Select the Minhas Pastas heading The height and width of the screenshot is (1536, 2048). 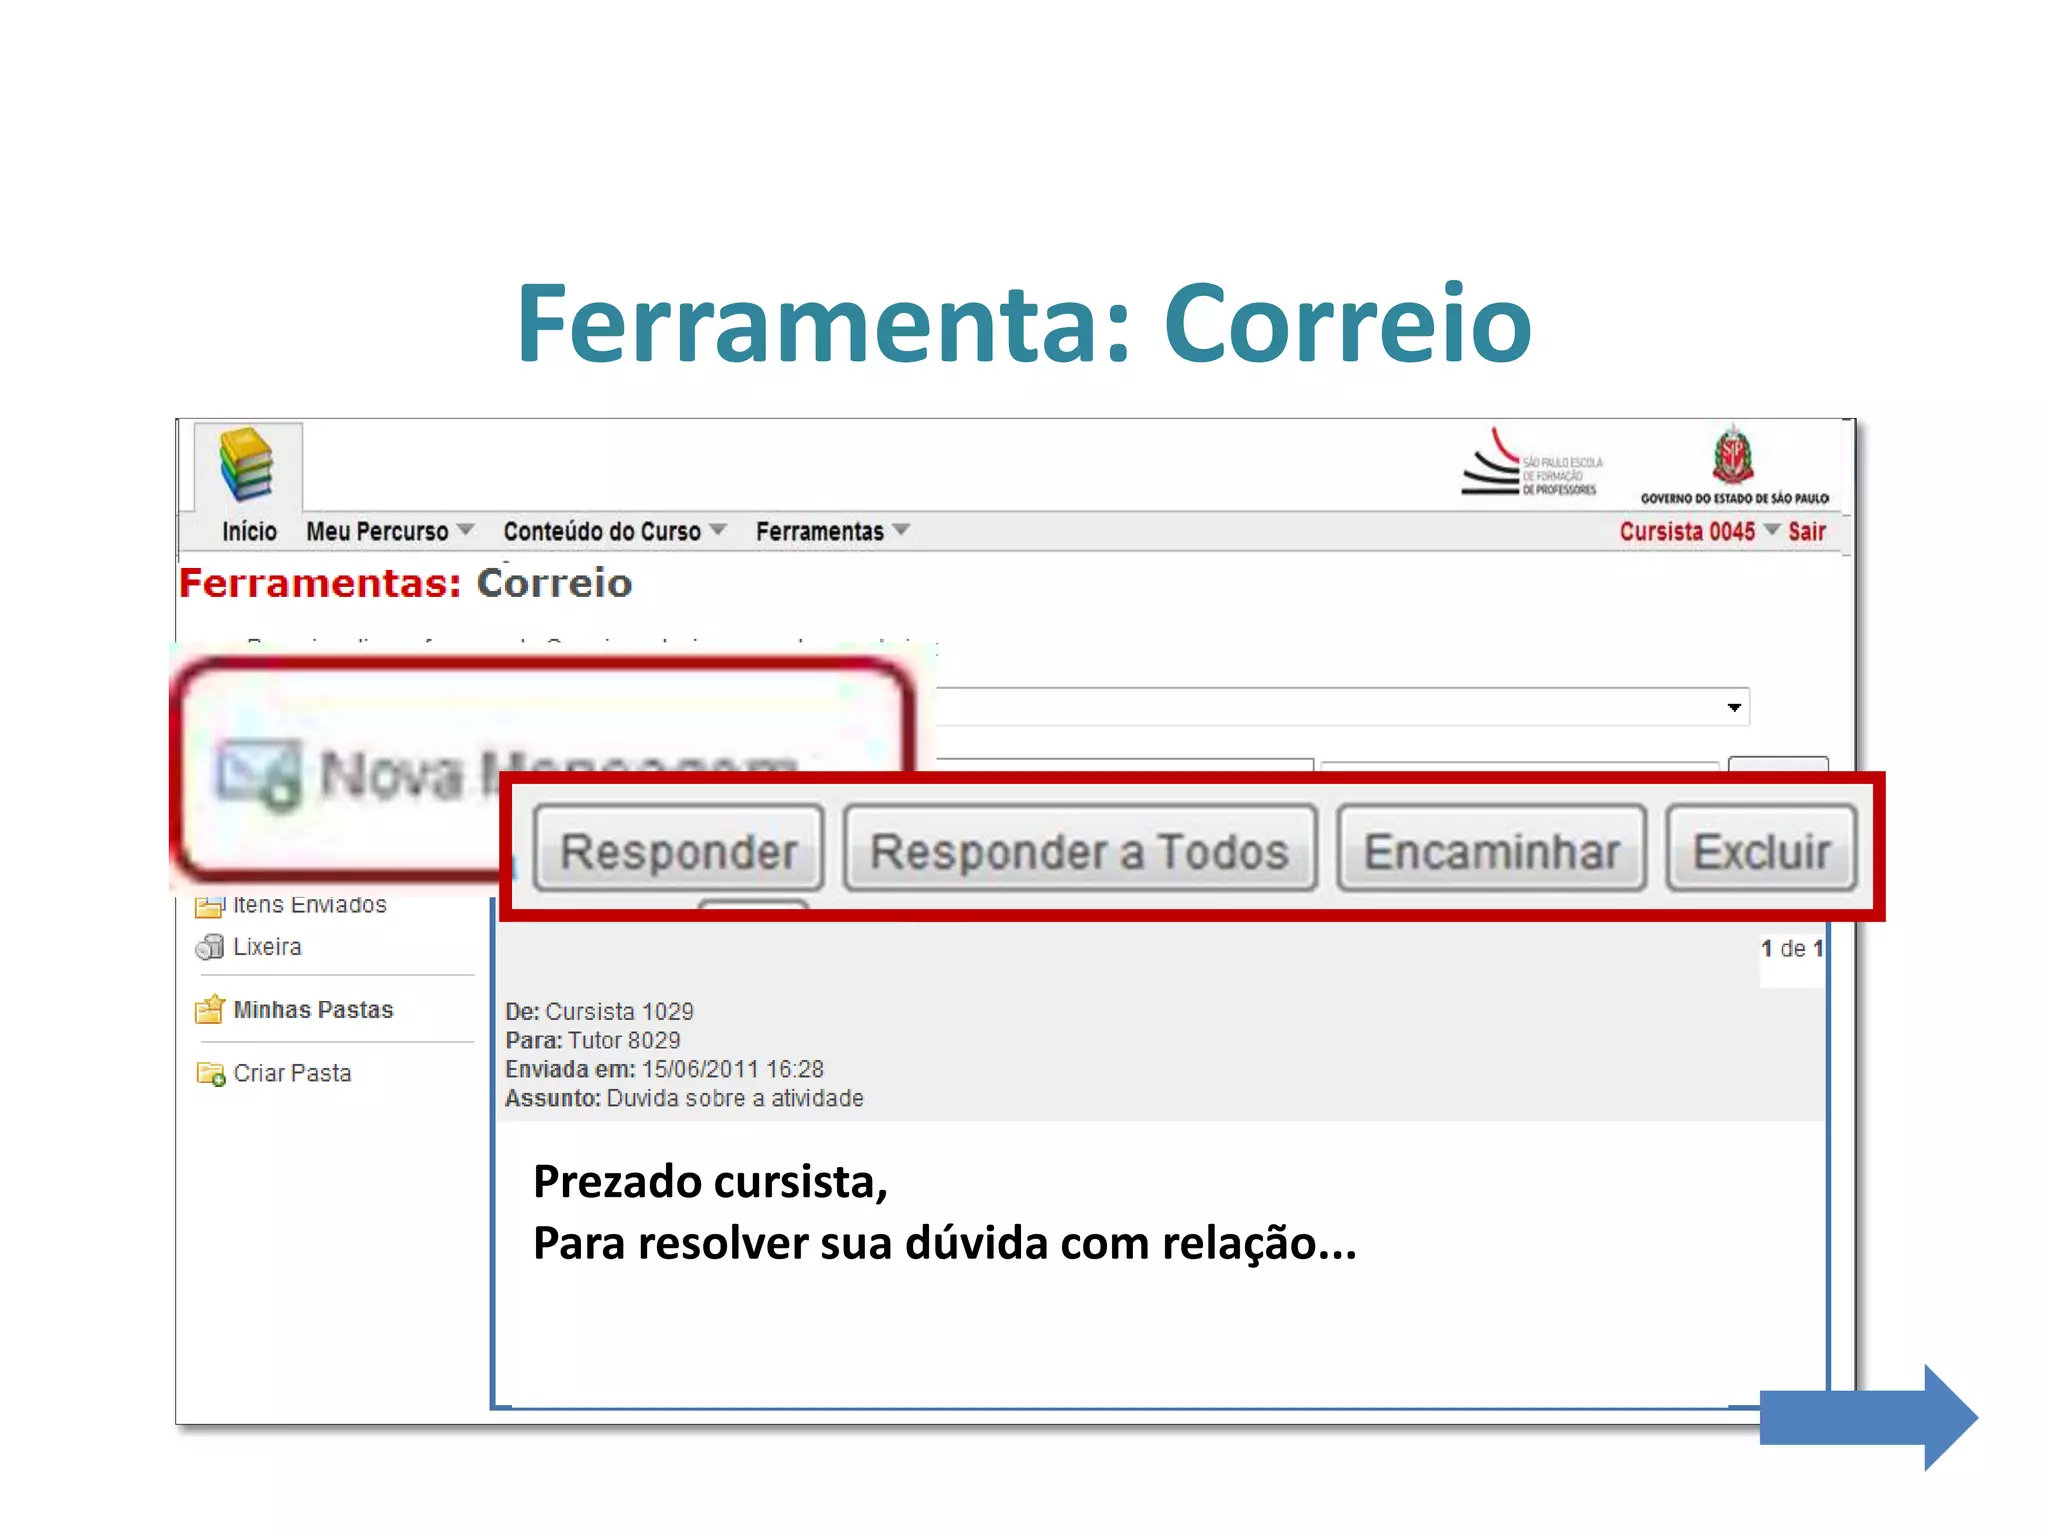(313, 1010)
